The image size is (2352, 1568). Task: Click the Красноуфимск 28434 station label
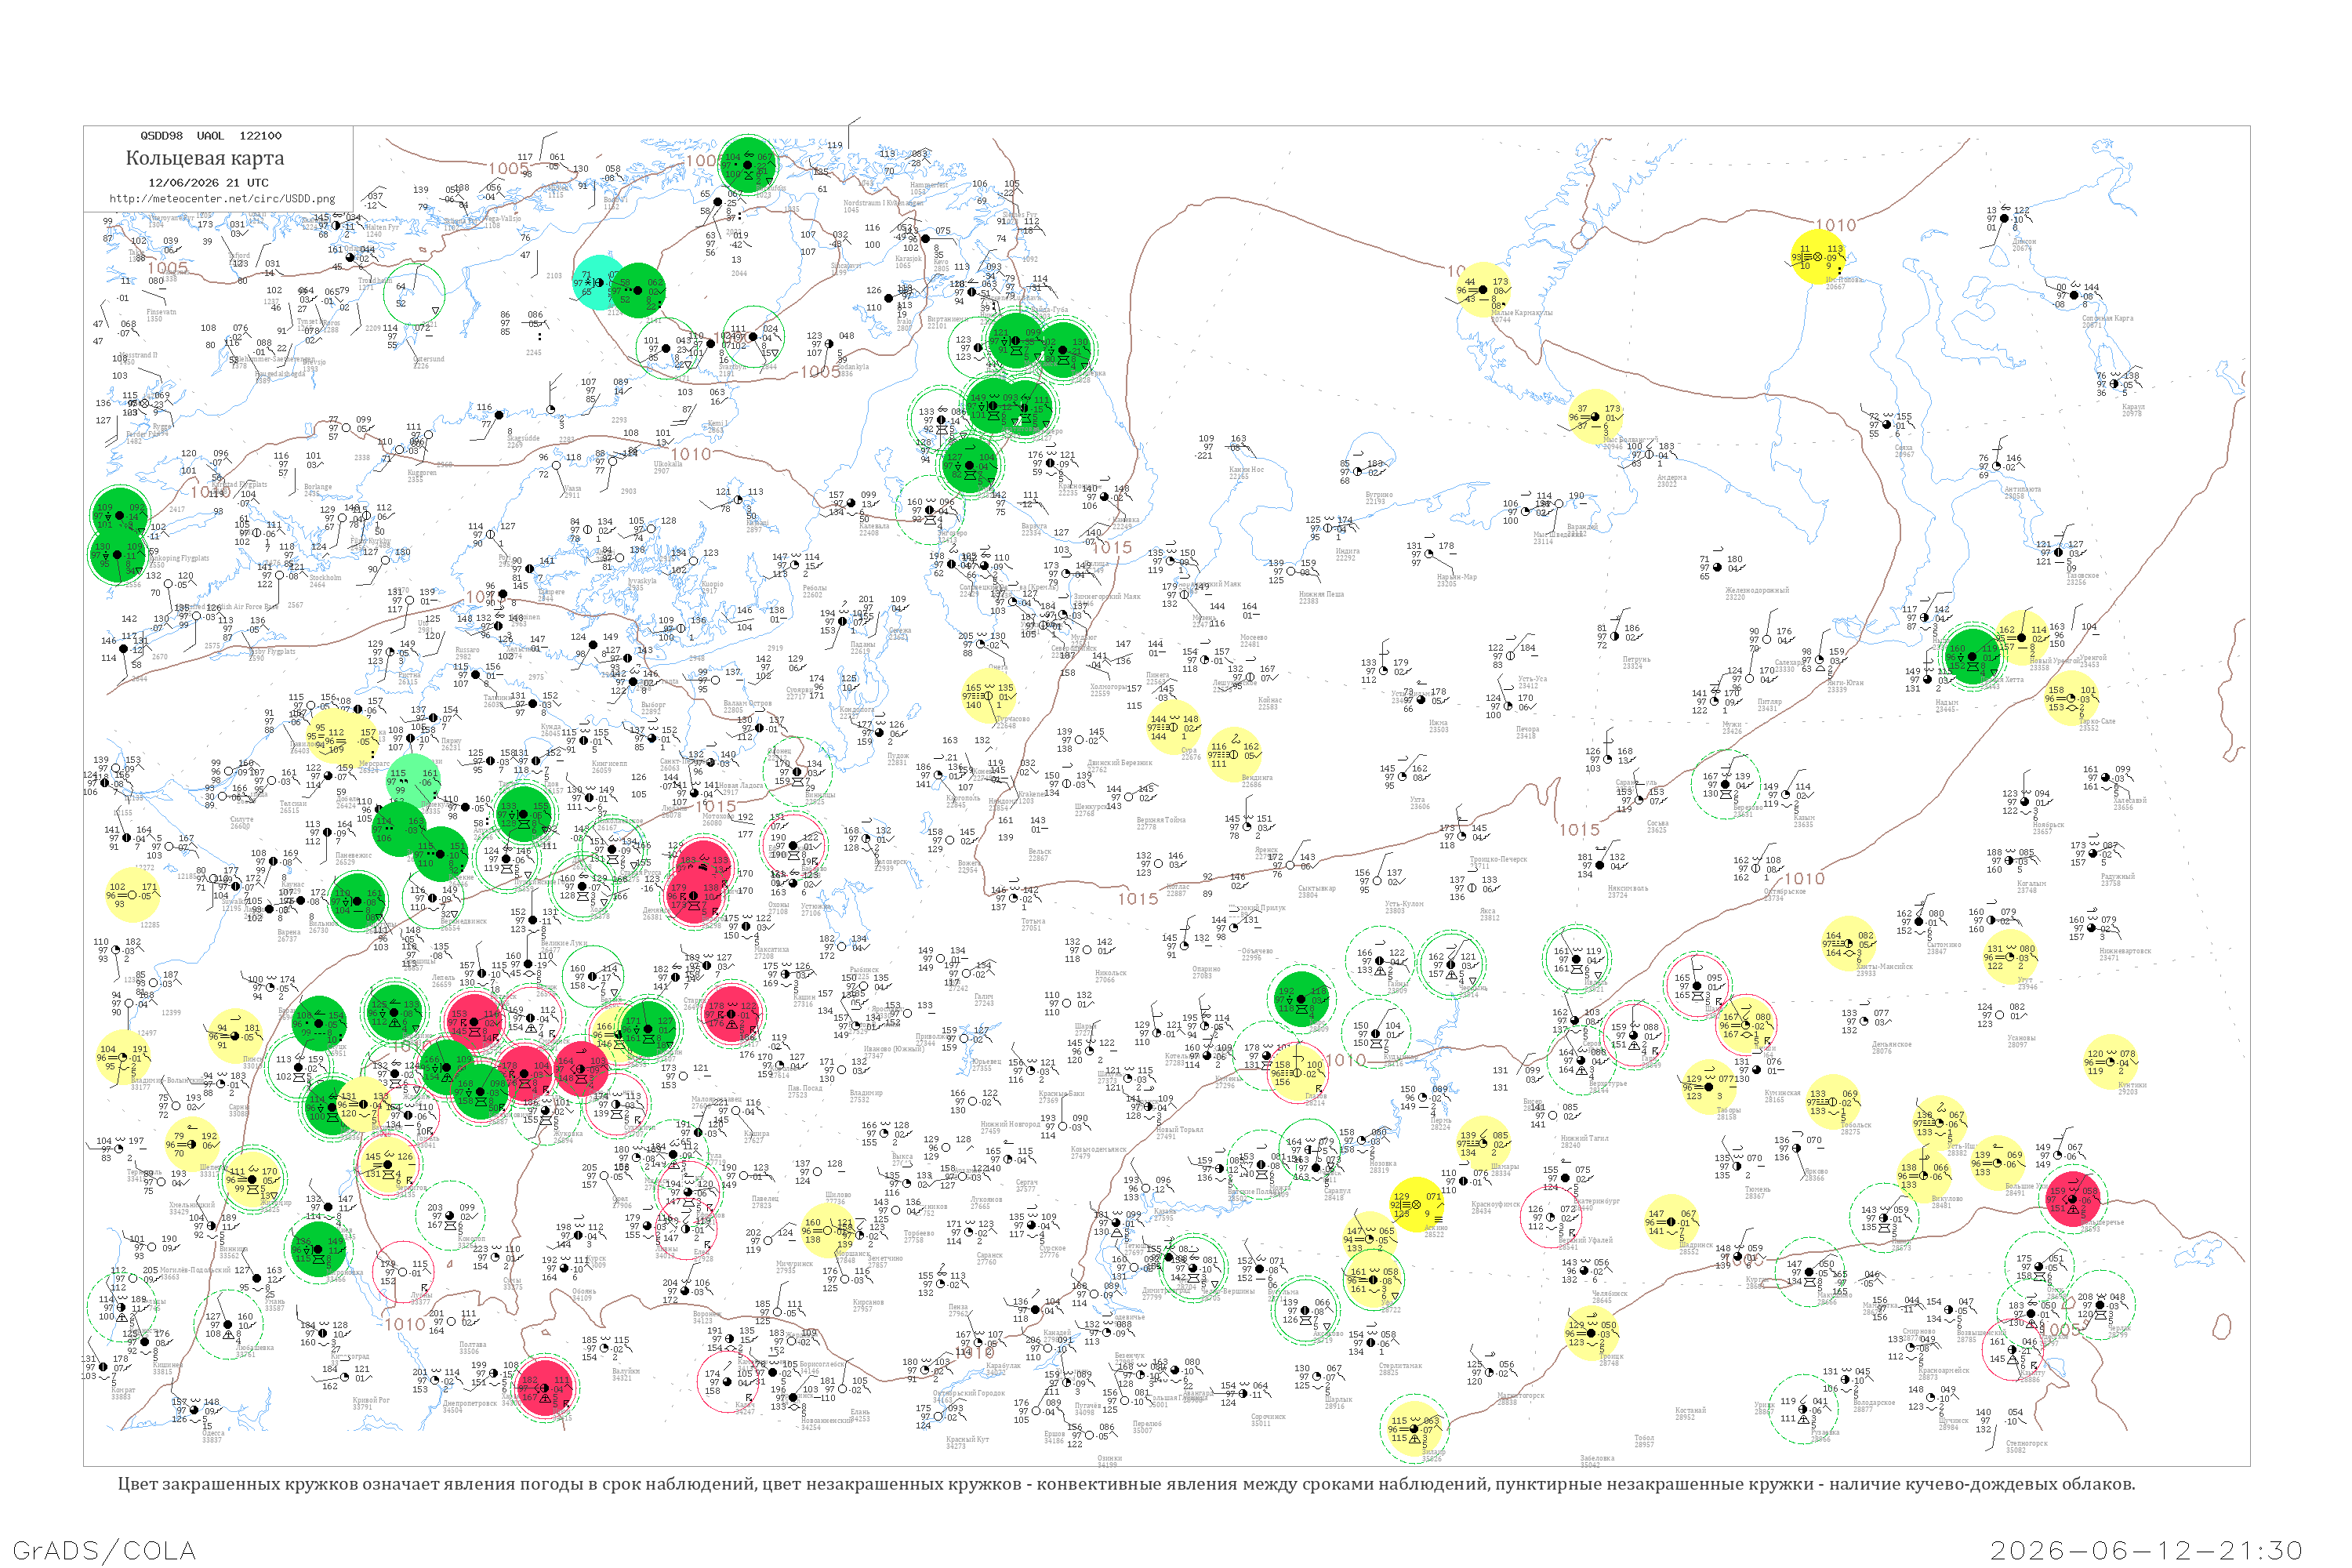(1496, 1208)
